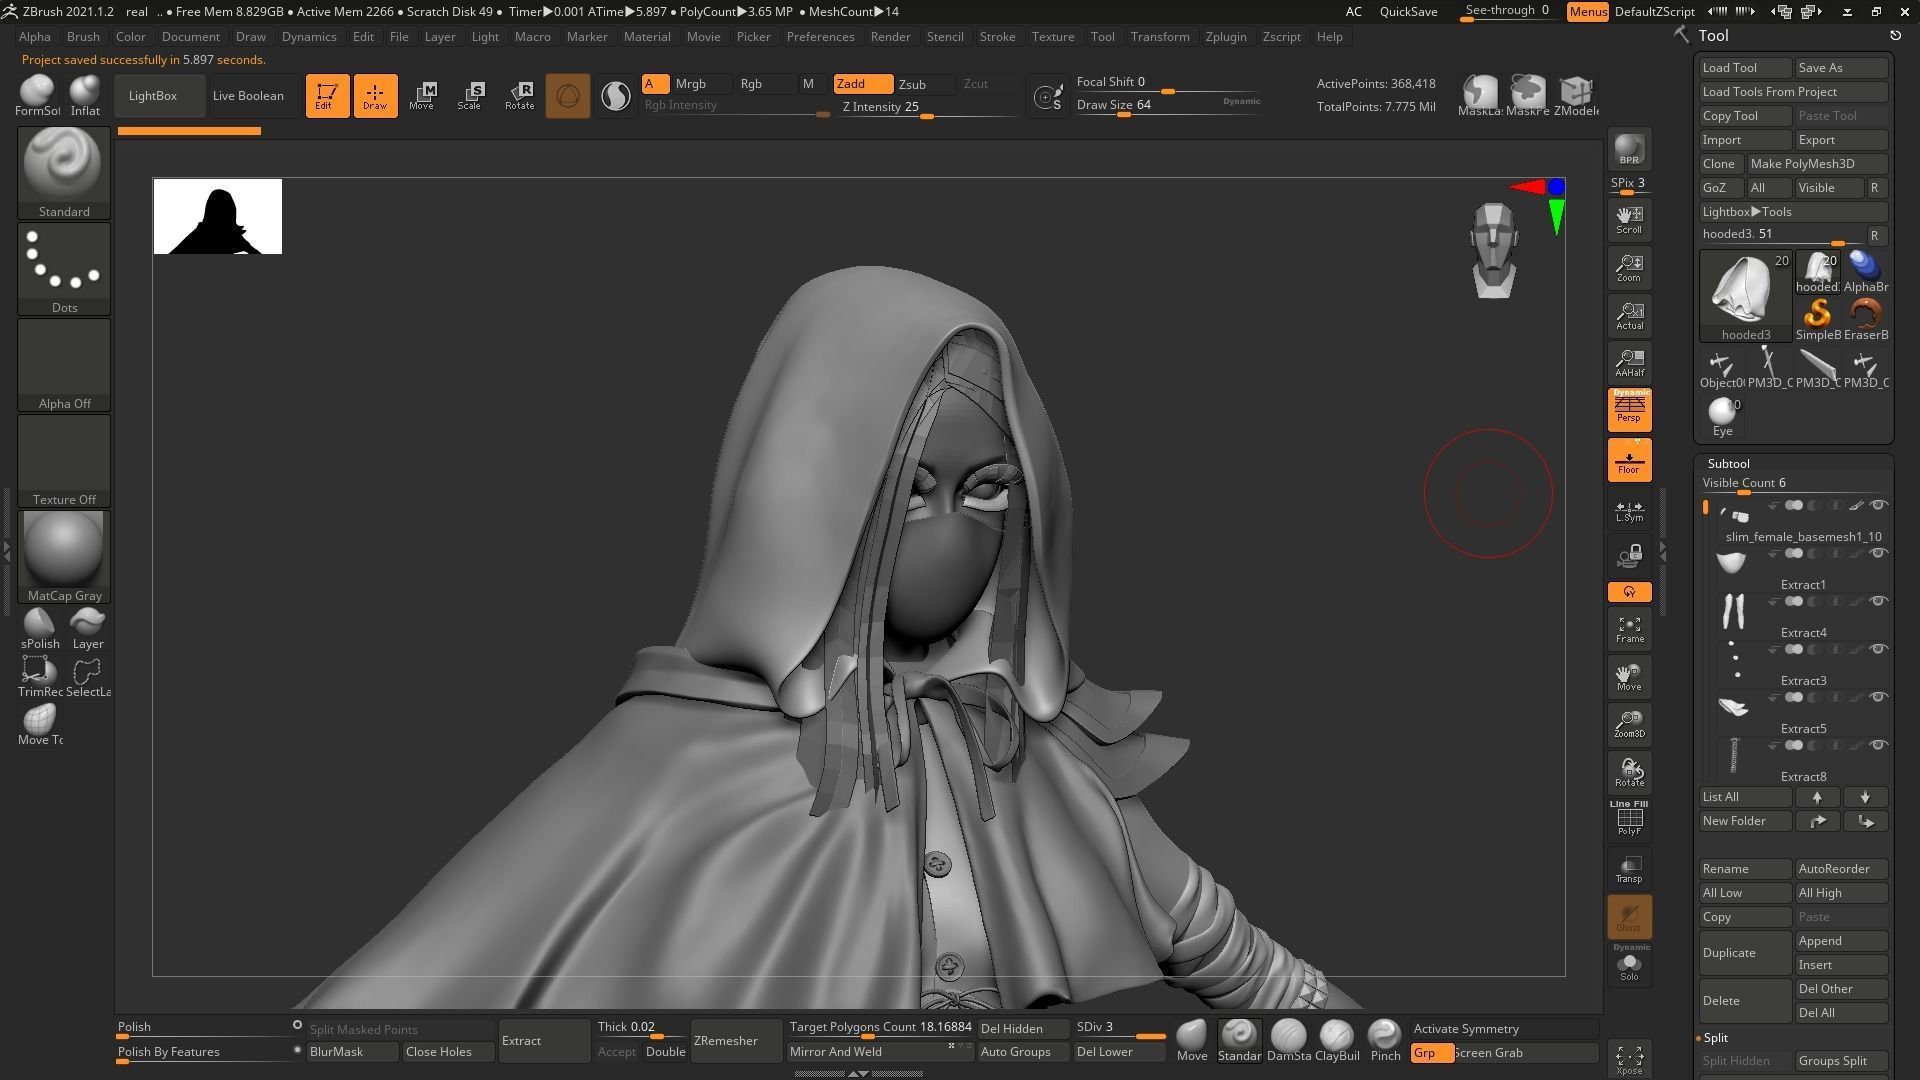
Task: Click the Zoom canvas icon
Action: click(1629, 267)
